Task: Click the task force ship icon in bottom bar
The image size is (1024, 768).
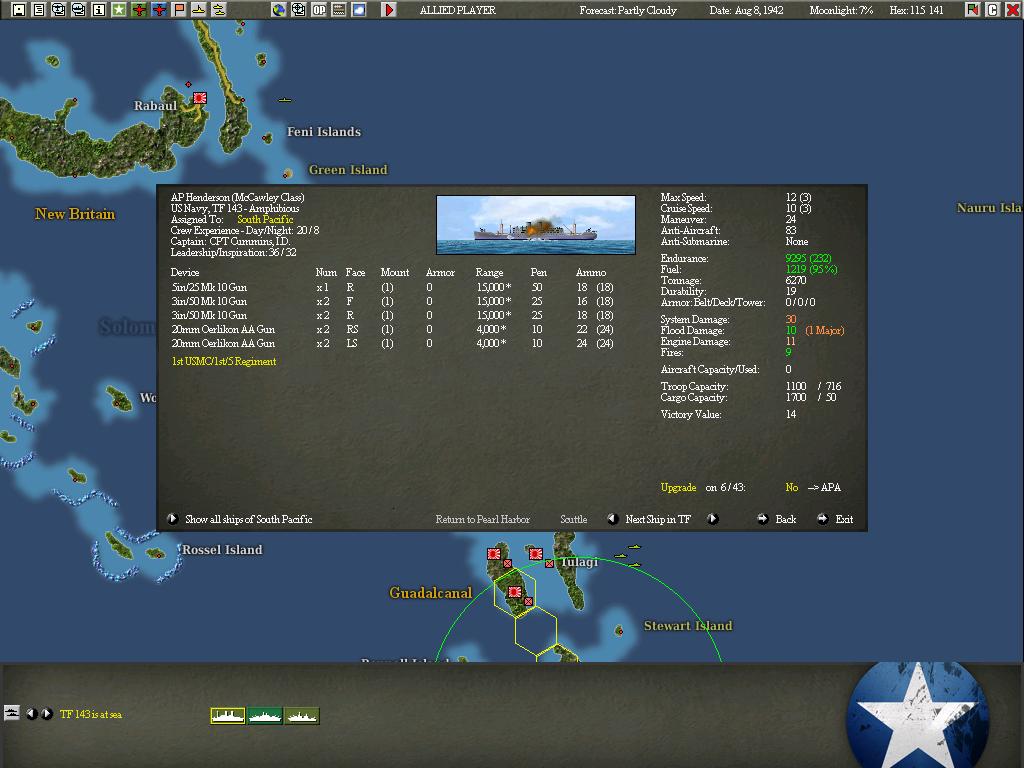Action: (12, 712)
